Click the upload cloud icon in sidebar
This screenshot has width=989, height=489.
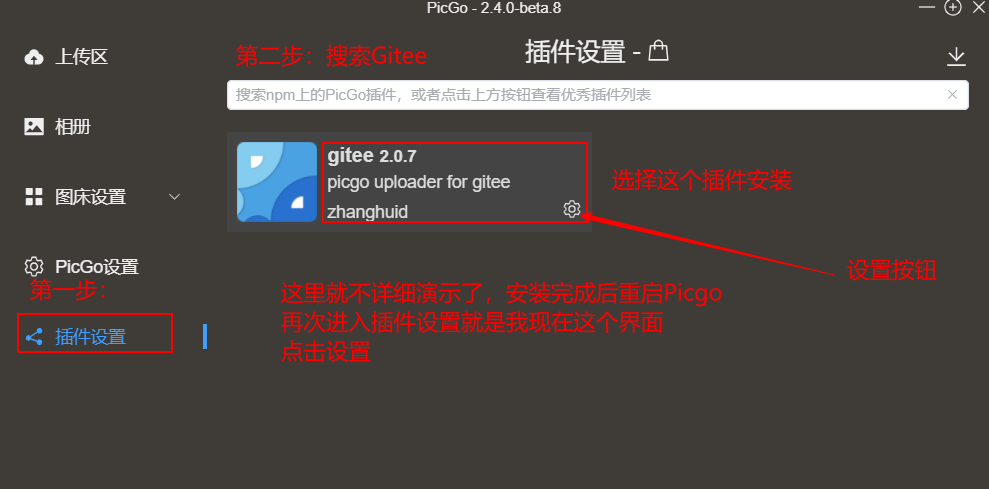click(33, 57)
